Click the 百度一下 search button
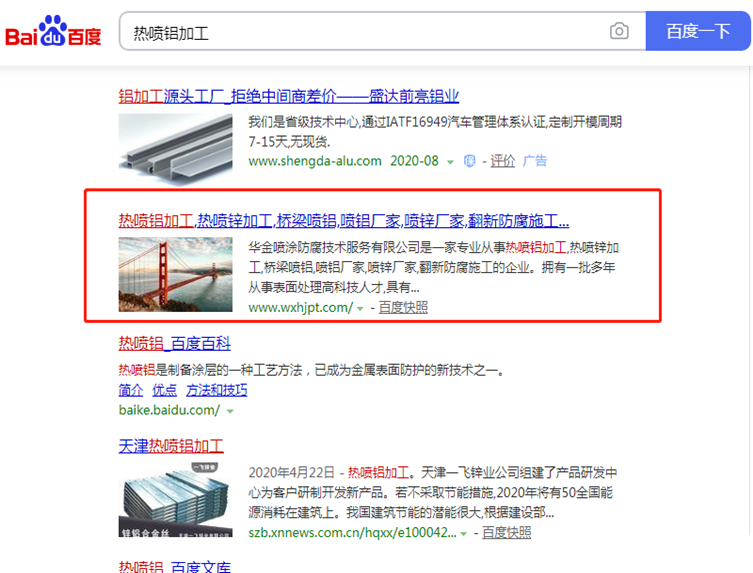The width and height of the screenshot is (753, 573). tap(698, 31)
